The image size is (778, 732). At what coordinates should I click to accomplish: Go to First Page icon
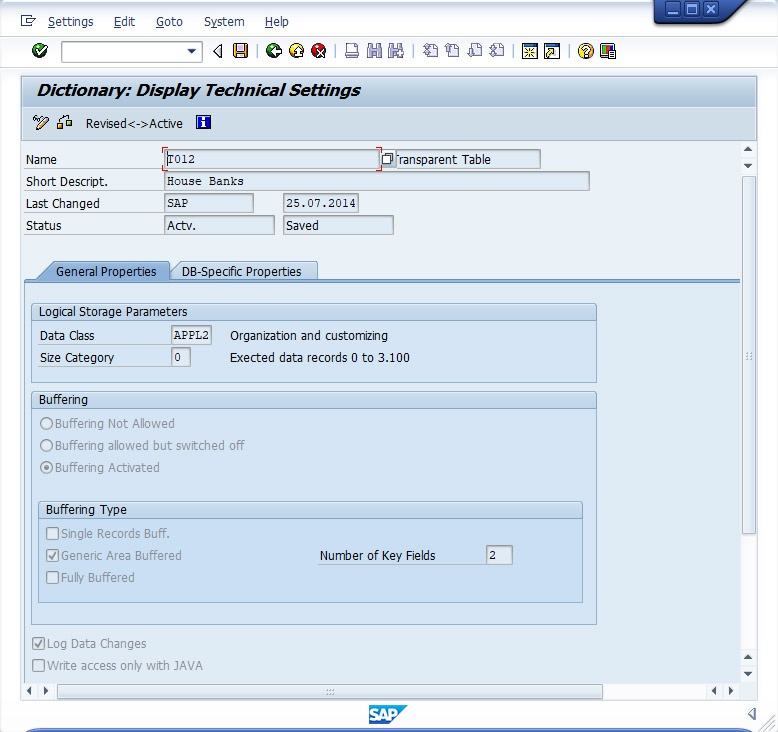(430, 51)
